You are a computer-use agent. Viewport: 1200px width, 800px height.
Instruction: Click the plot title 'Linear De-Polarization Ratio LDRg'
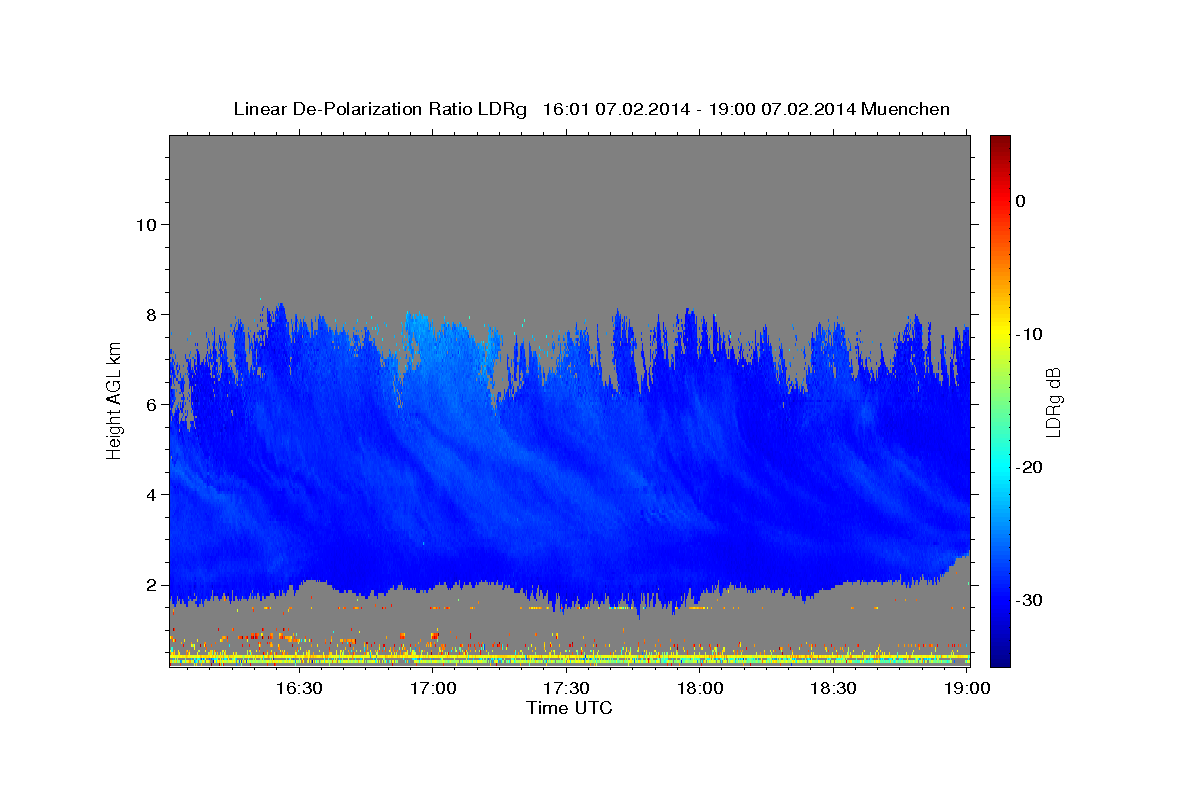380,109
